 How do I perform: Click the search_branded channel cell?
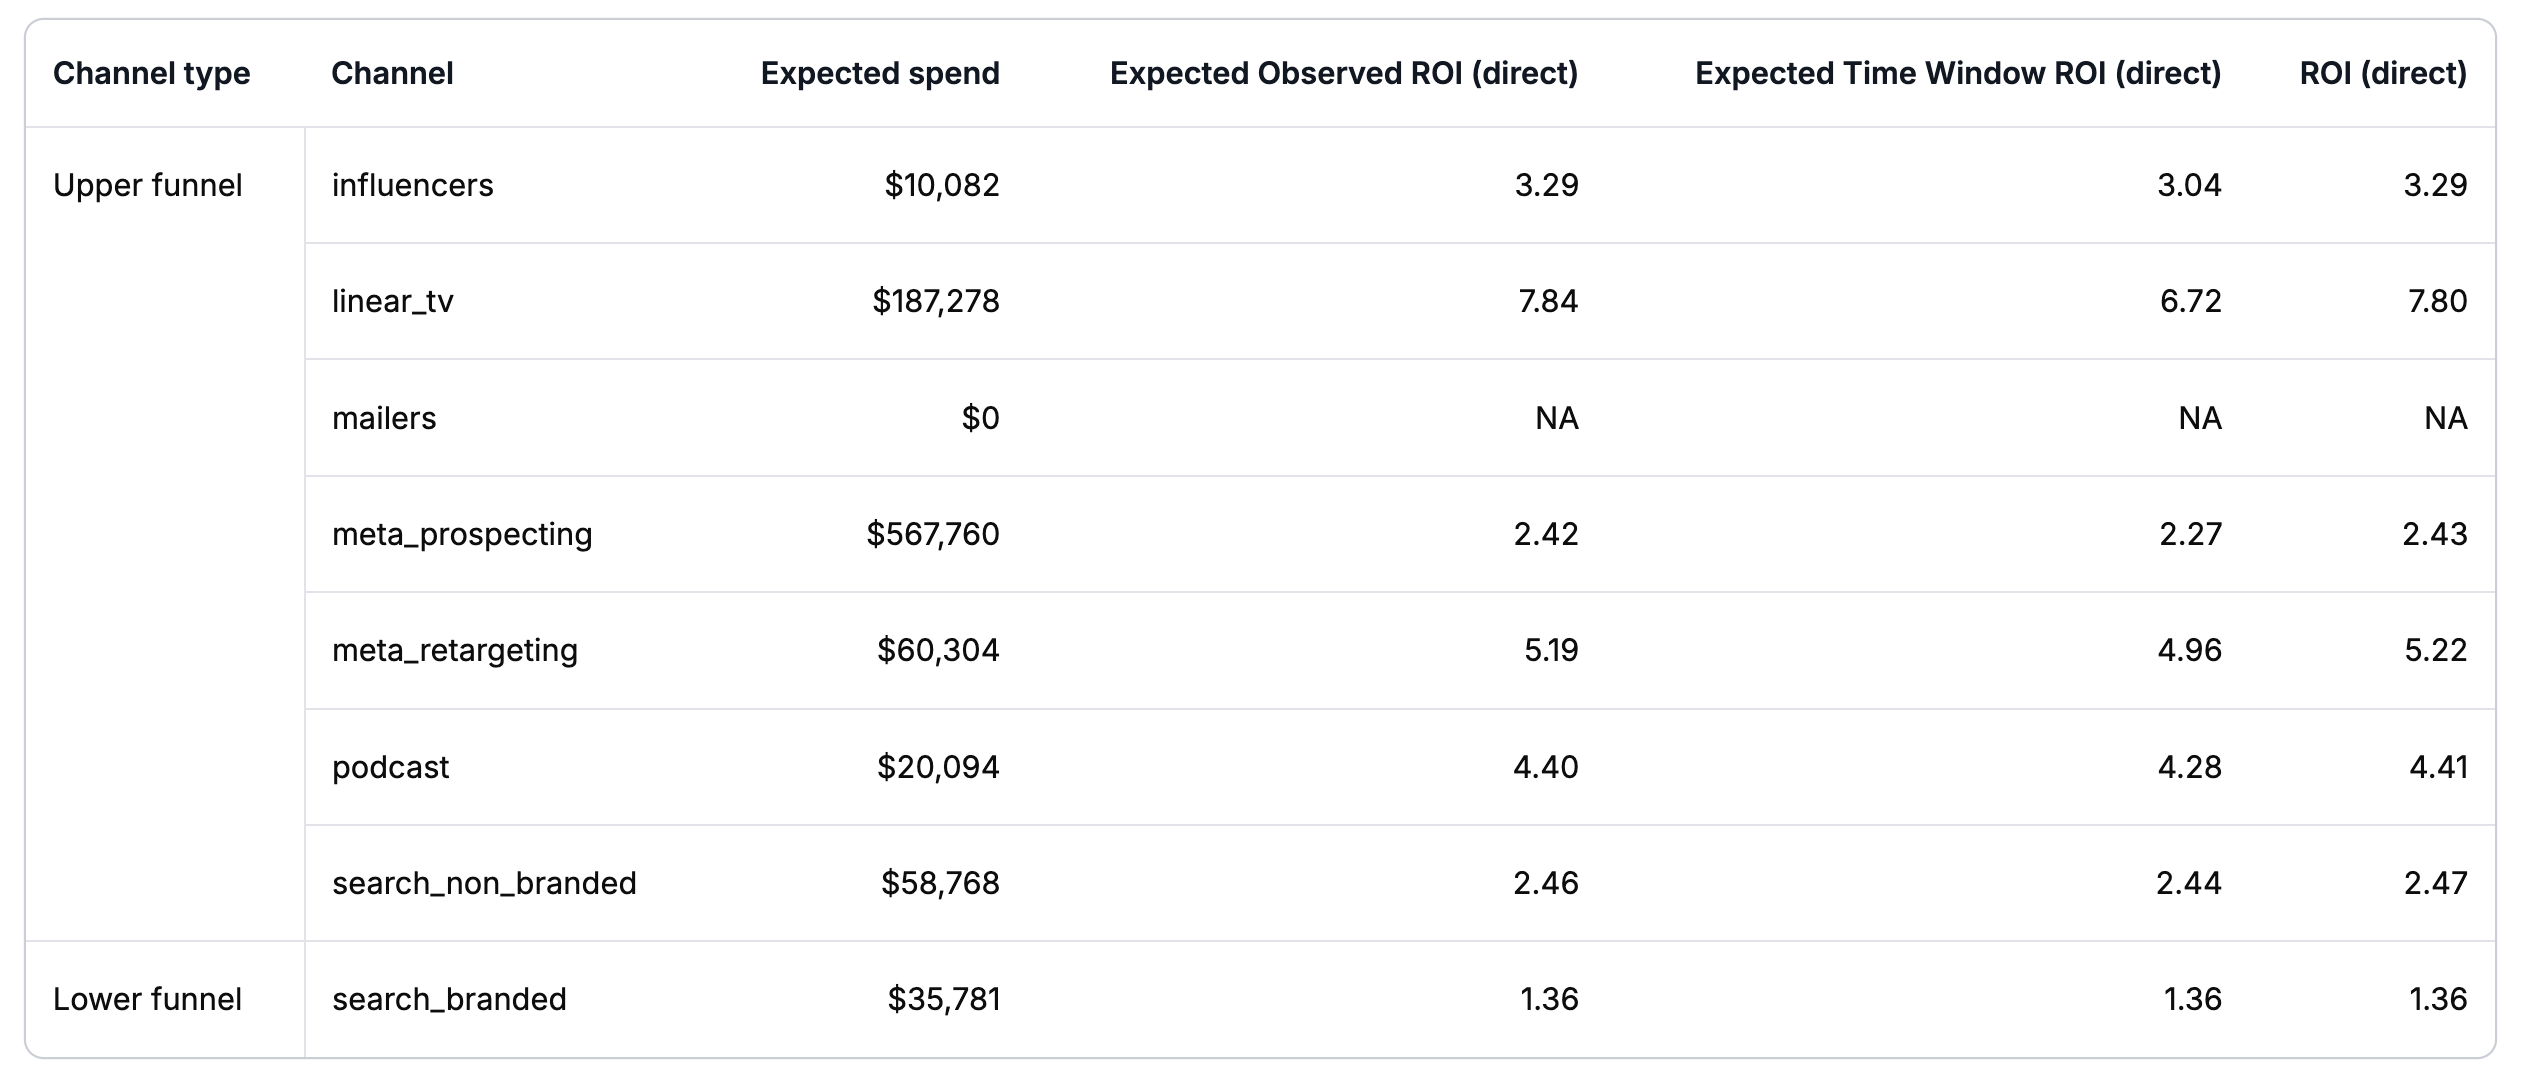pos(449,999)
